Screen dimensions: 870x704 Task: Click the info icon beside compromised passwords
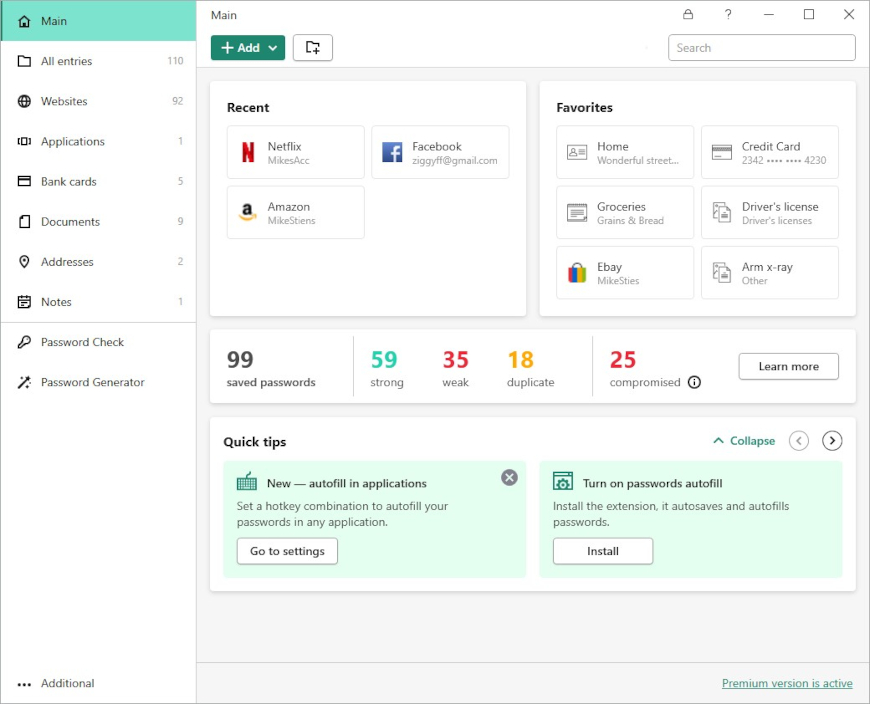click(692, 382)
